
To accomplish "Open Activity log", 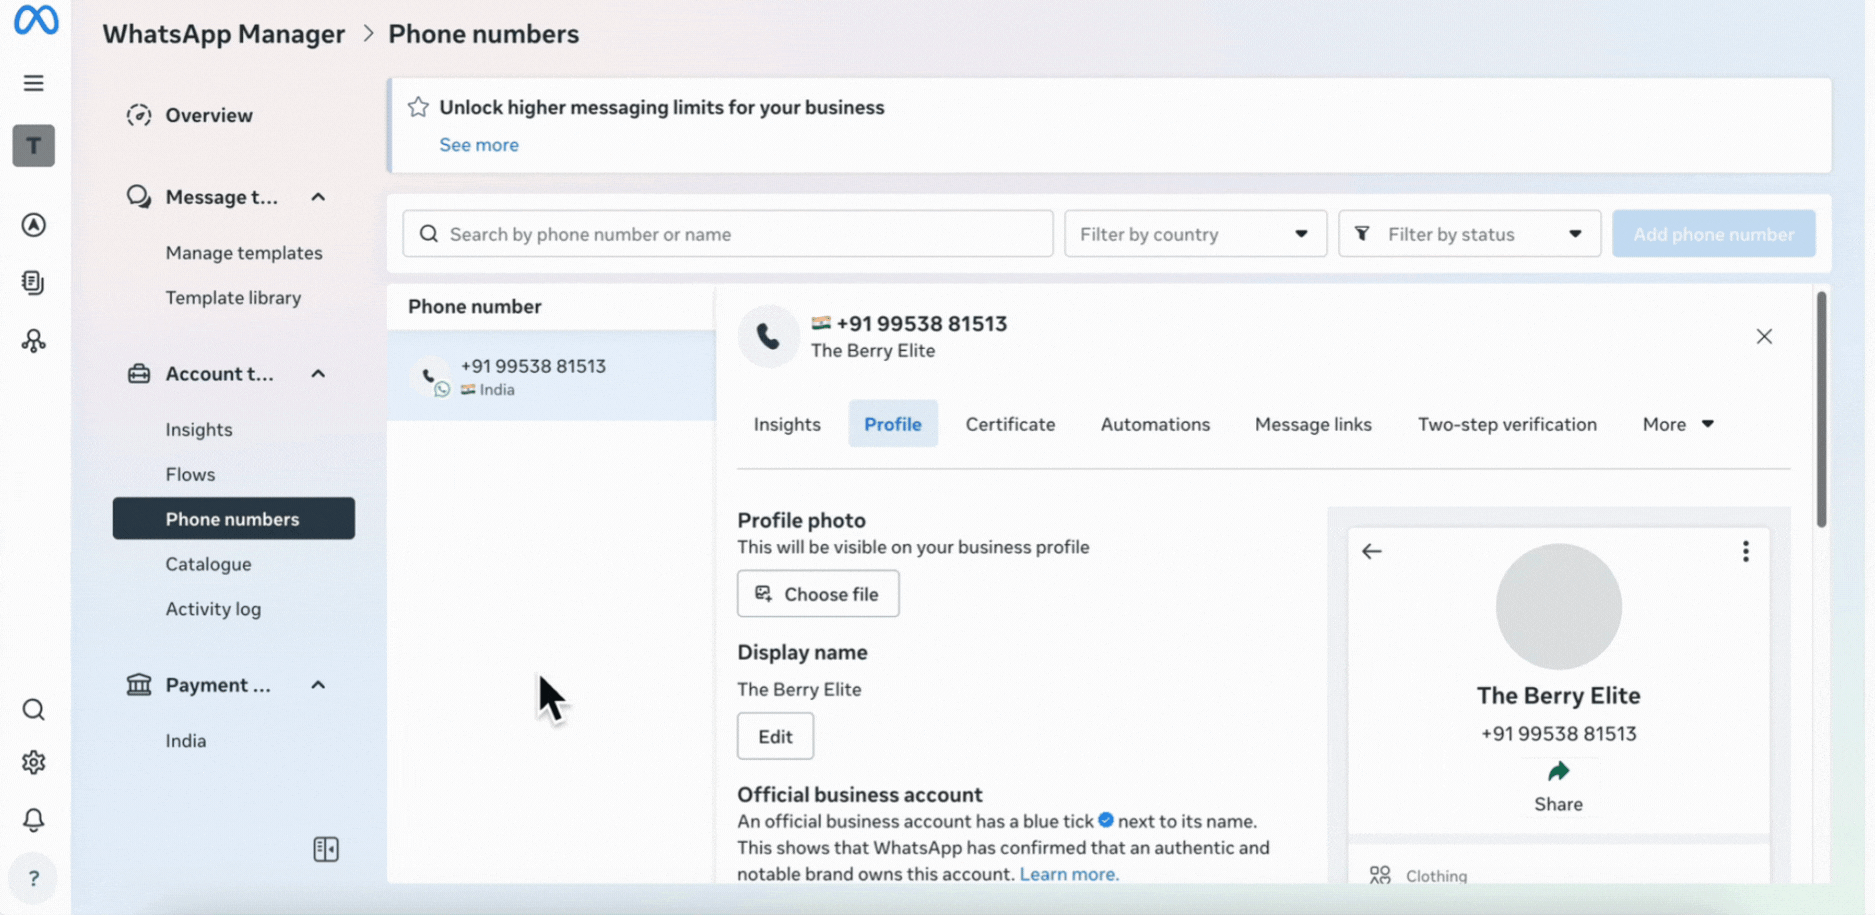I will click(213, 609).
